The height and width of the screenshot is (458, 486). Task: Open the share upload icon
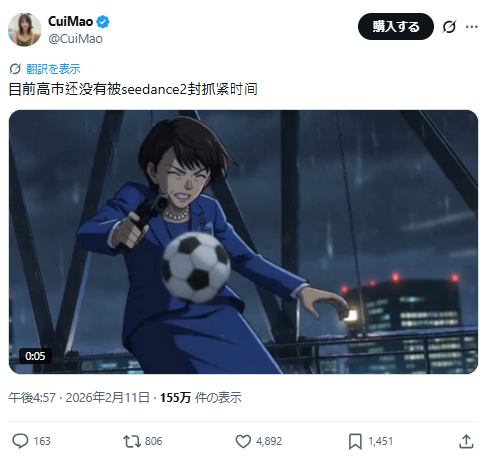click(x=466, y=441)
